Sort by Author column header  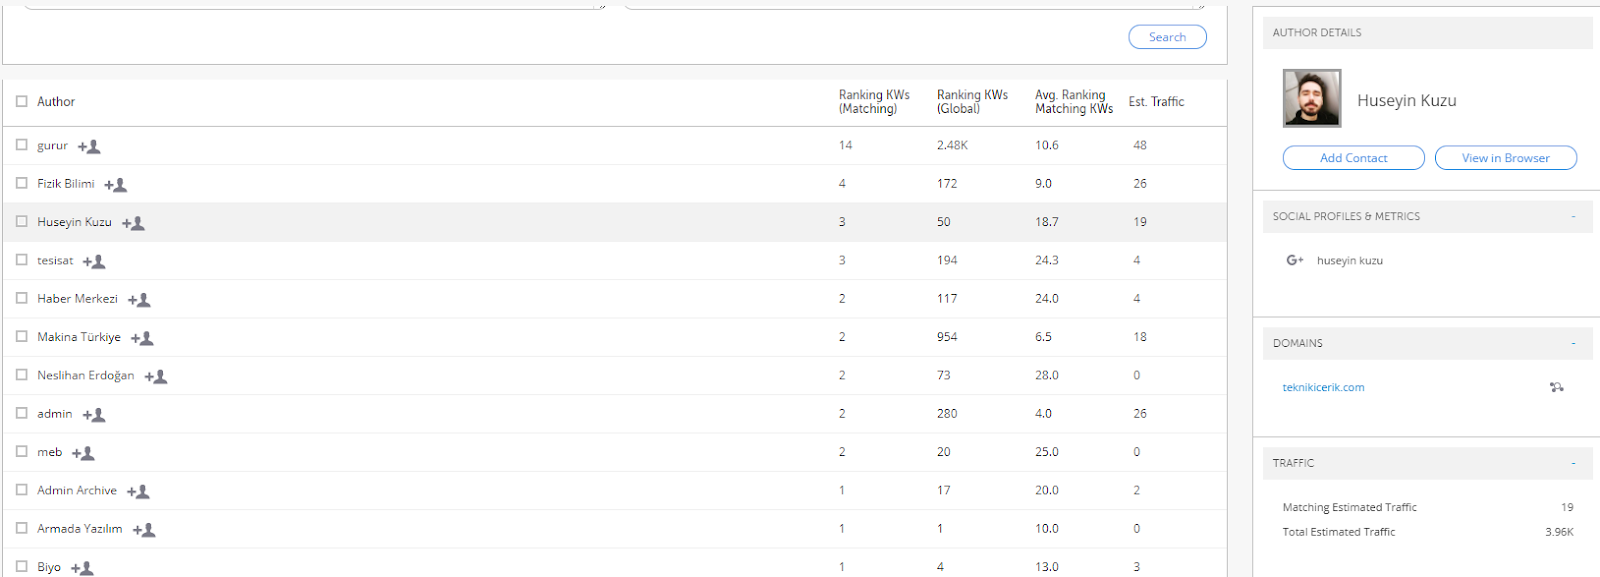[56, 102]
